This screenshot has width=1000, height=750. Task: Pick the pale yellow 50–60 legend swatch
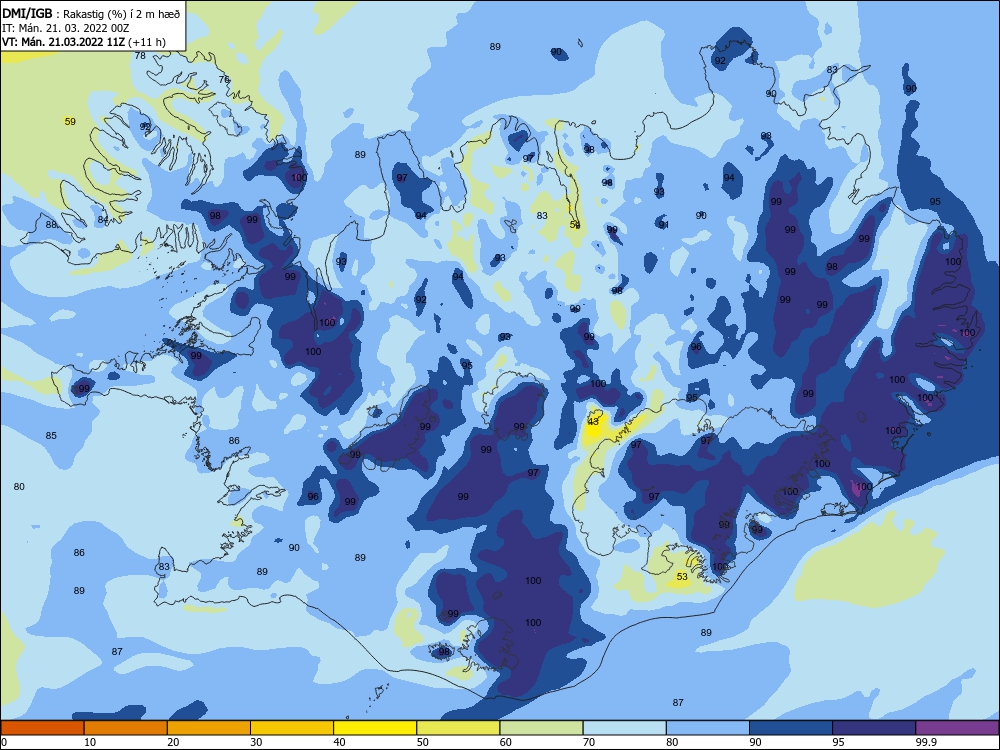pos(458,728)
